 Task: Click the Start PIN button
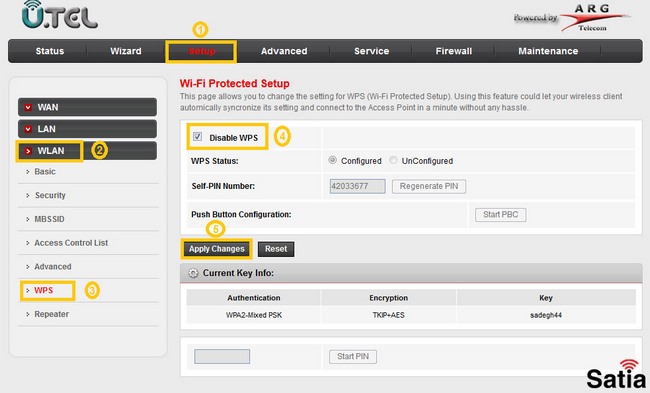point(353,357)
